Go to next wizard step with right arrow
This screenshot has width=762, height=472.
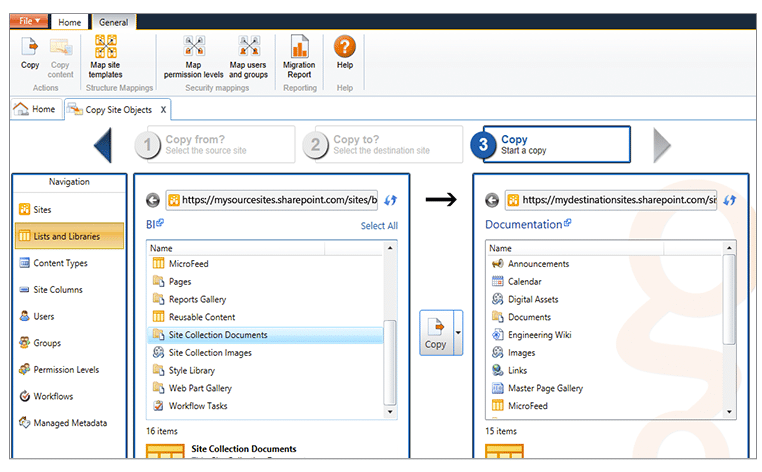(x=662, y=145)
